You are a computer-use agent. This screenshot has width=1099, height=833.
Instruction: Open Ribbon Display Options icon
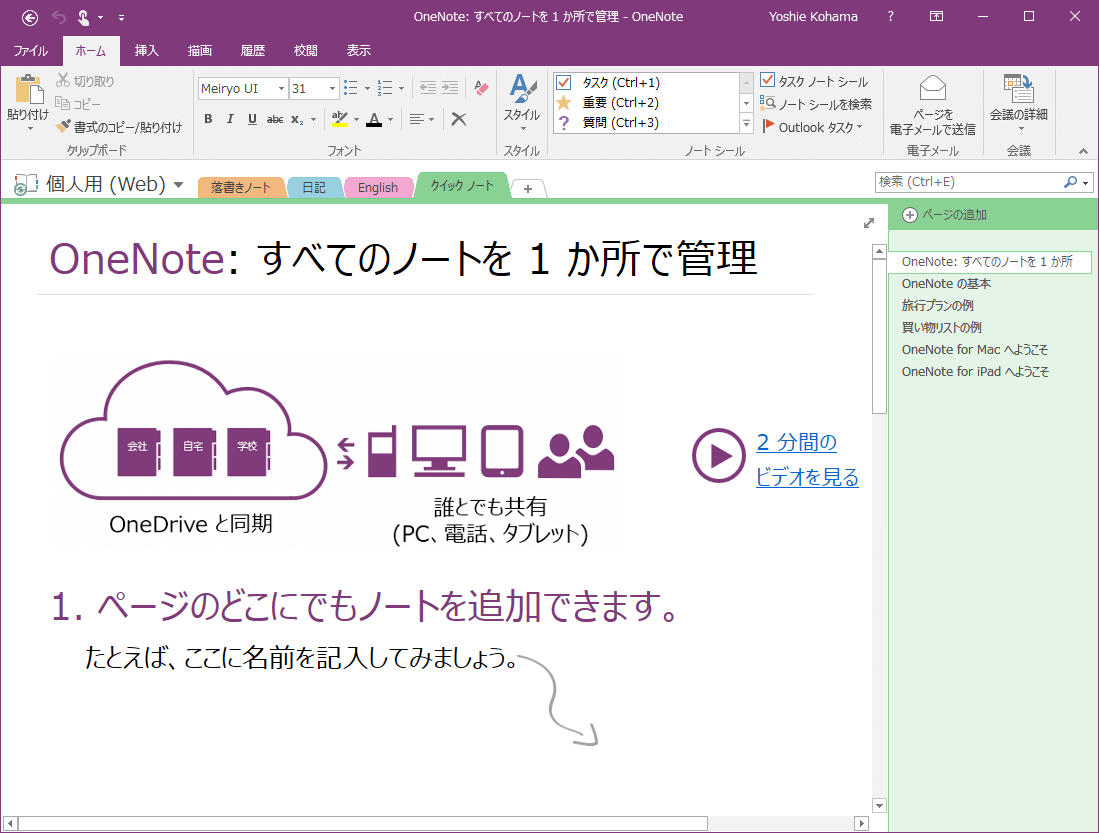(x=936, y=17)
